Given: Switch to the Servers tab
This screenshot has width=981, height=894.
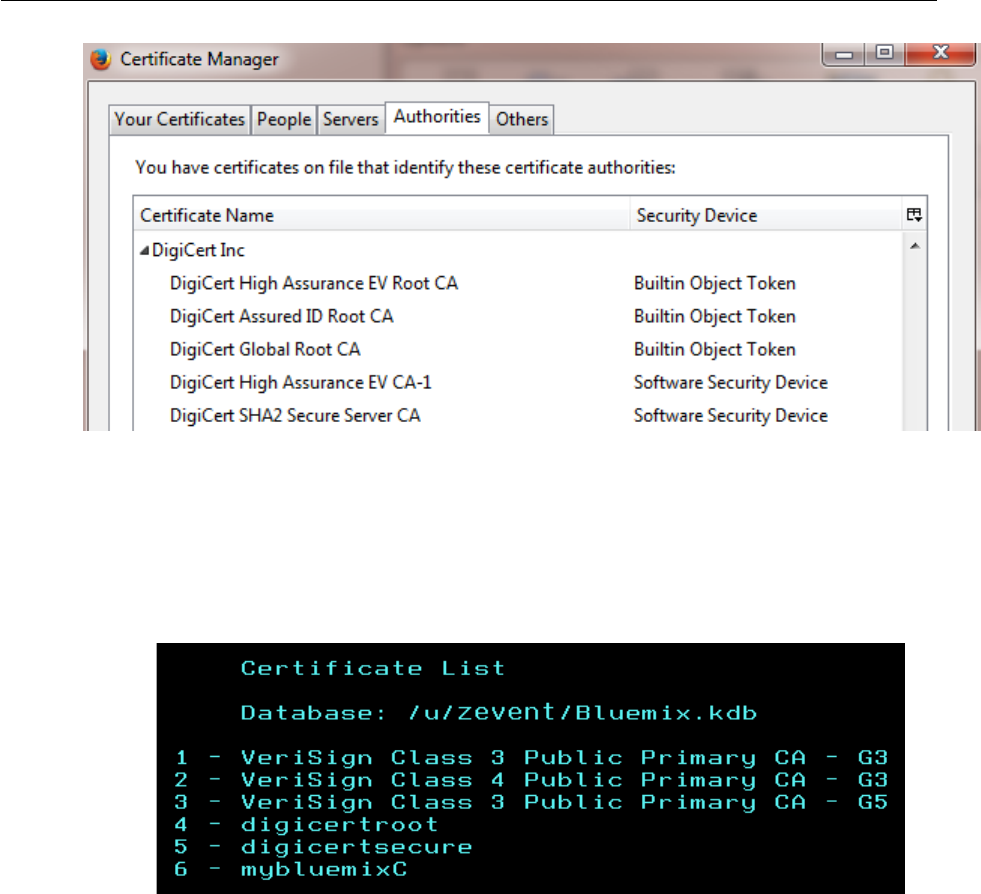Looking at the screenshot, I should [350, 119].
